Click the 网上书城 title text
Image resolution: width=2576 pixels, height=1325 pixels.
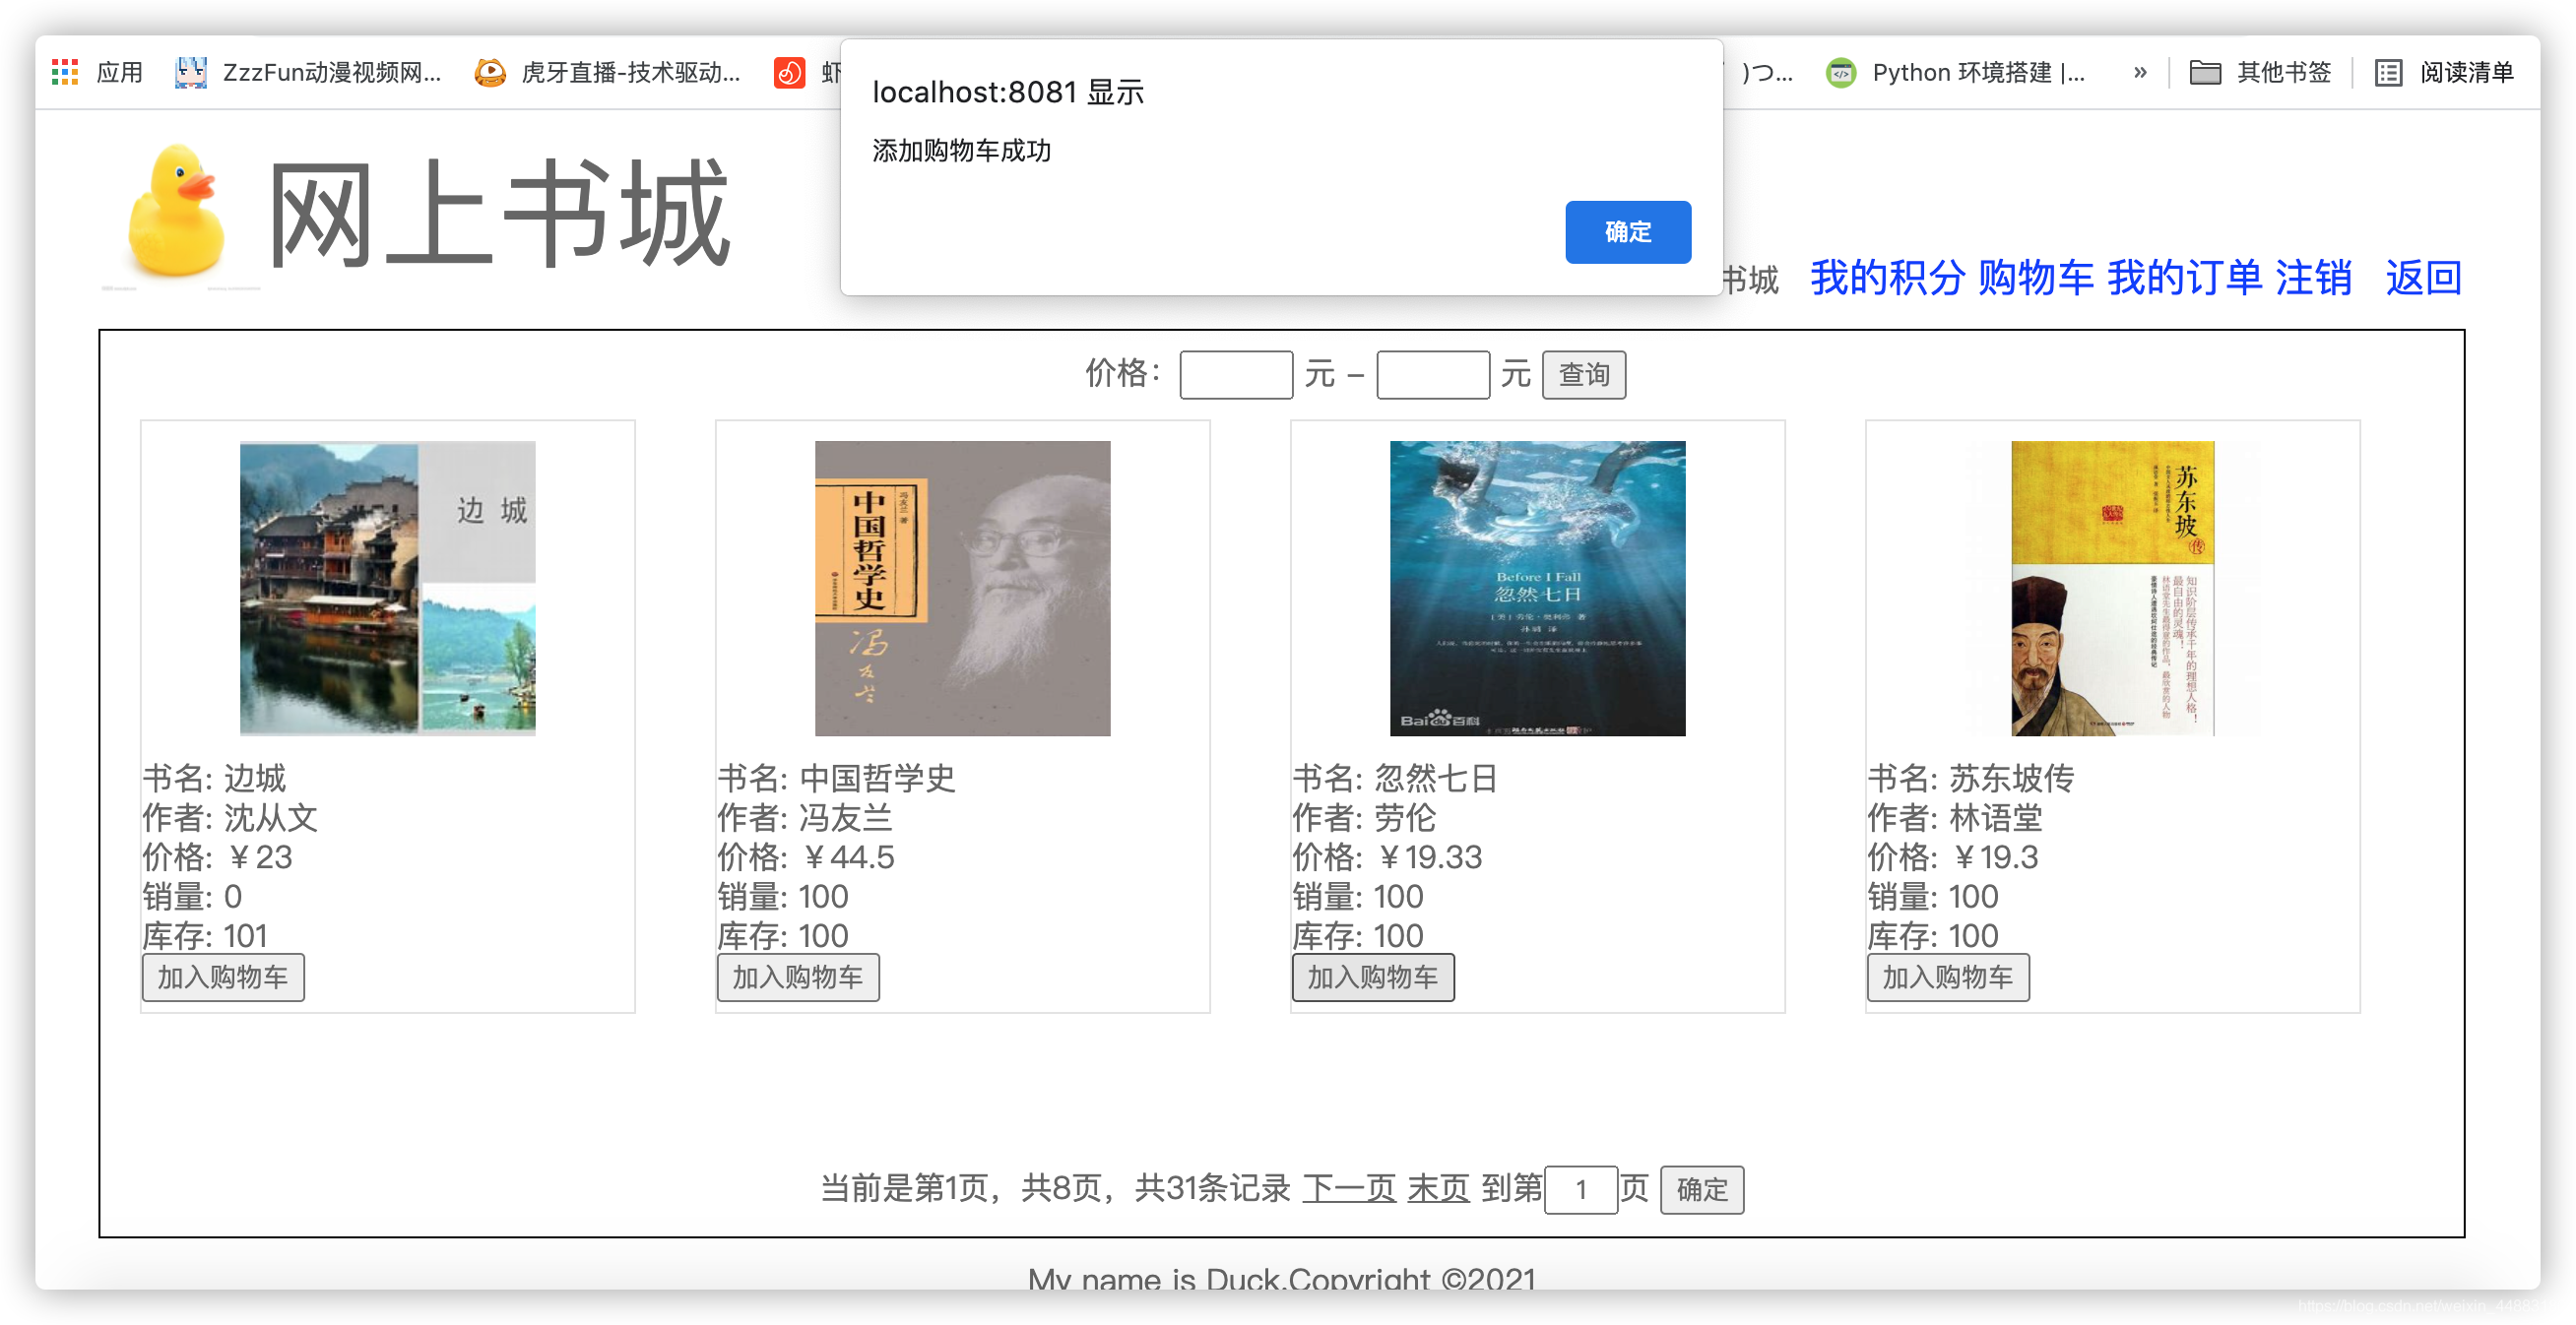click(499, 213)
